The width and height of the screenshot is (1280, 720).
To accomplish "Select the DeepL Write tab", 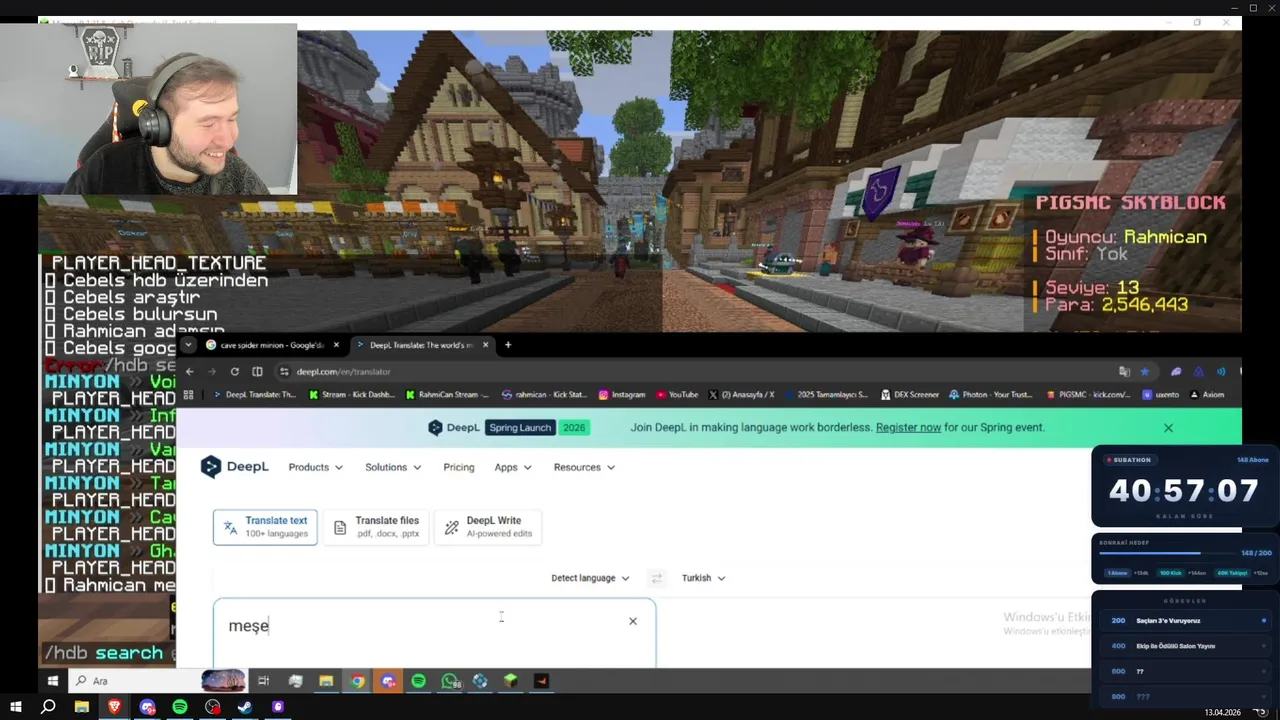I will point(488,527).
